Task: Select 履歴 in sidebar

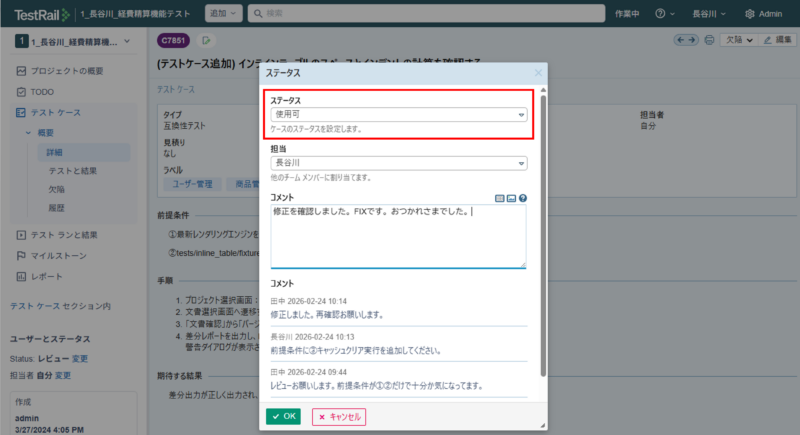Action: (56, 208)
